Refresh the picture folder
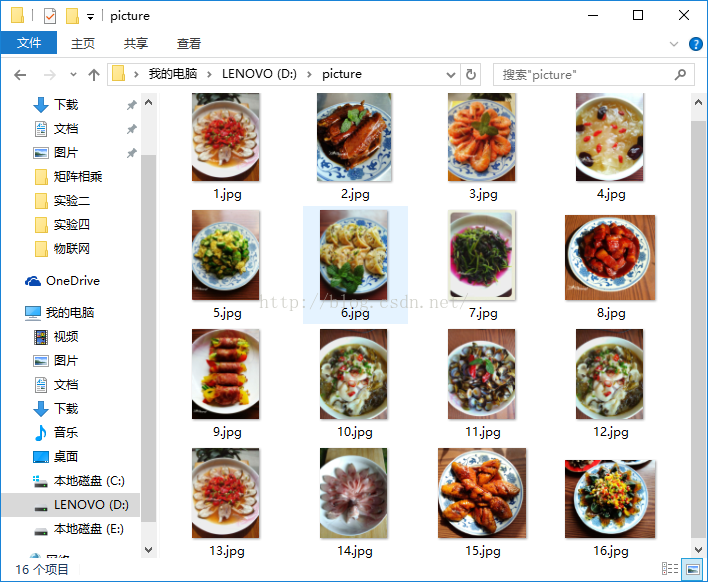This screenshot has height=582, width=708. click(470, 74)
